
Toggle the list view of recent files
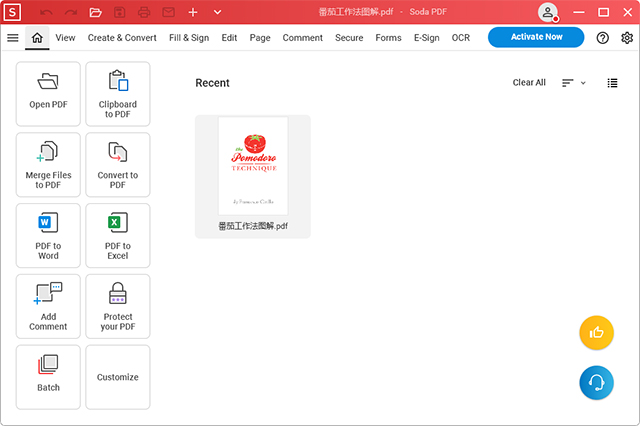pos(612,83)
